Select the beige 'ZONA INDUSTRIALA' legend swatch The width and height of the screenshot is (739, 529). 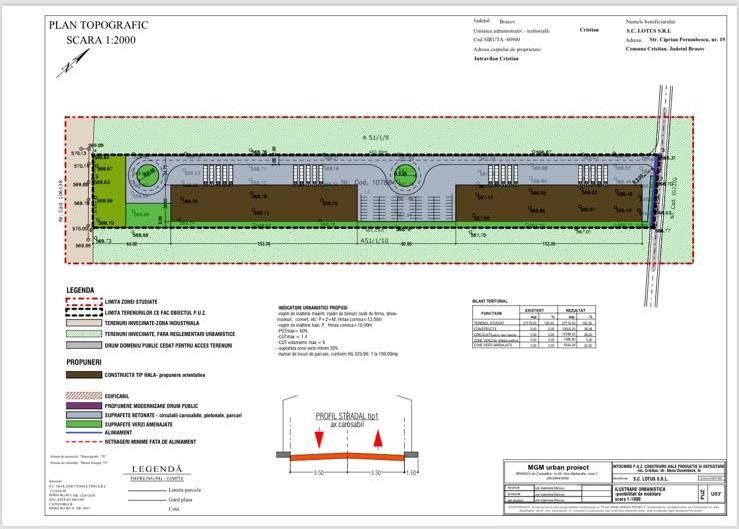coord(84,323)
